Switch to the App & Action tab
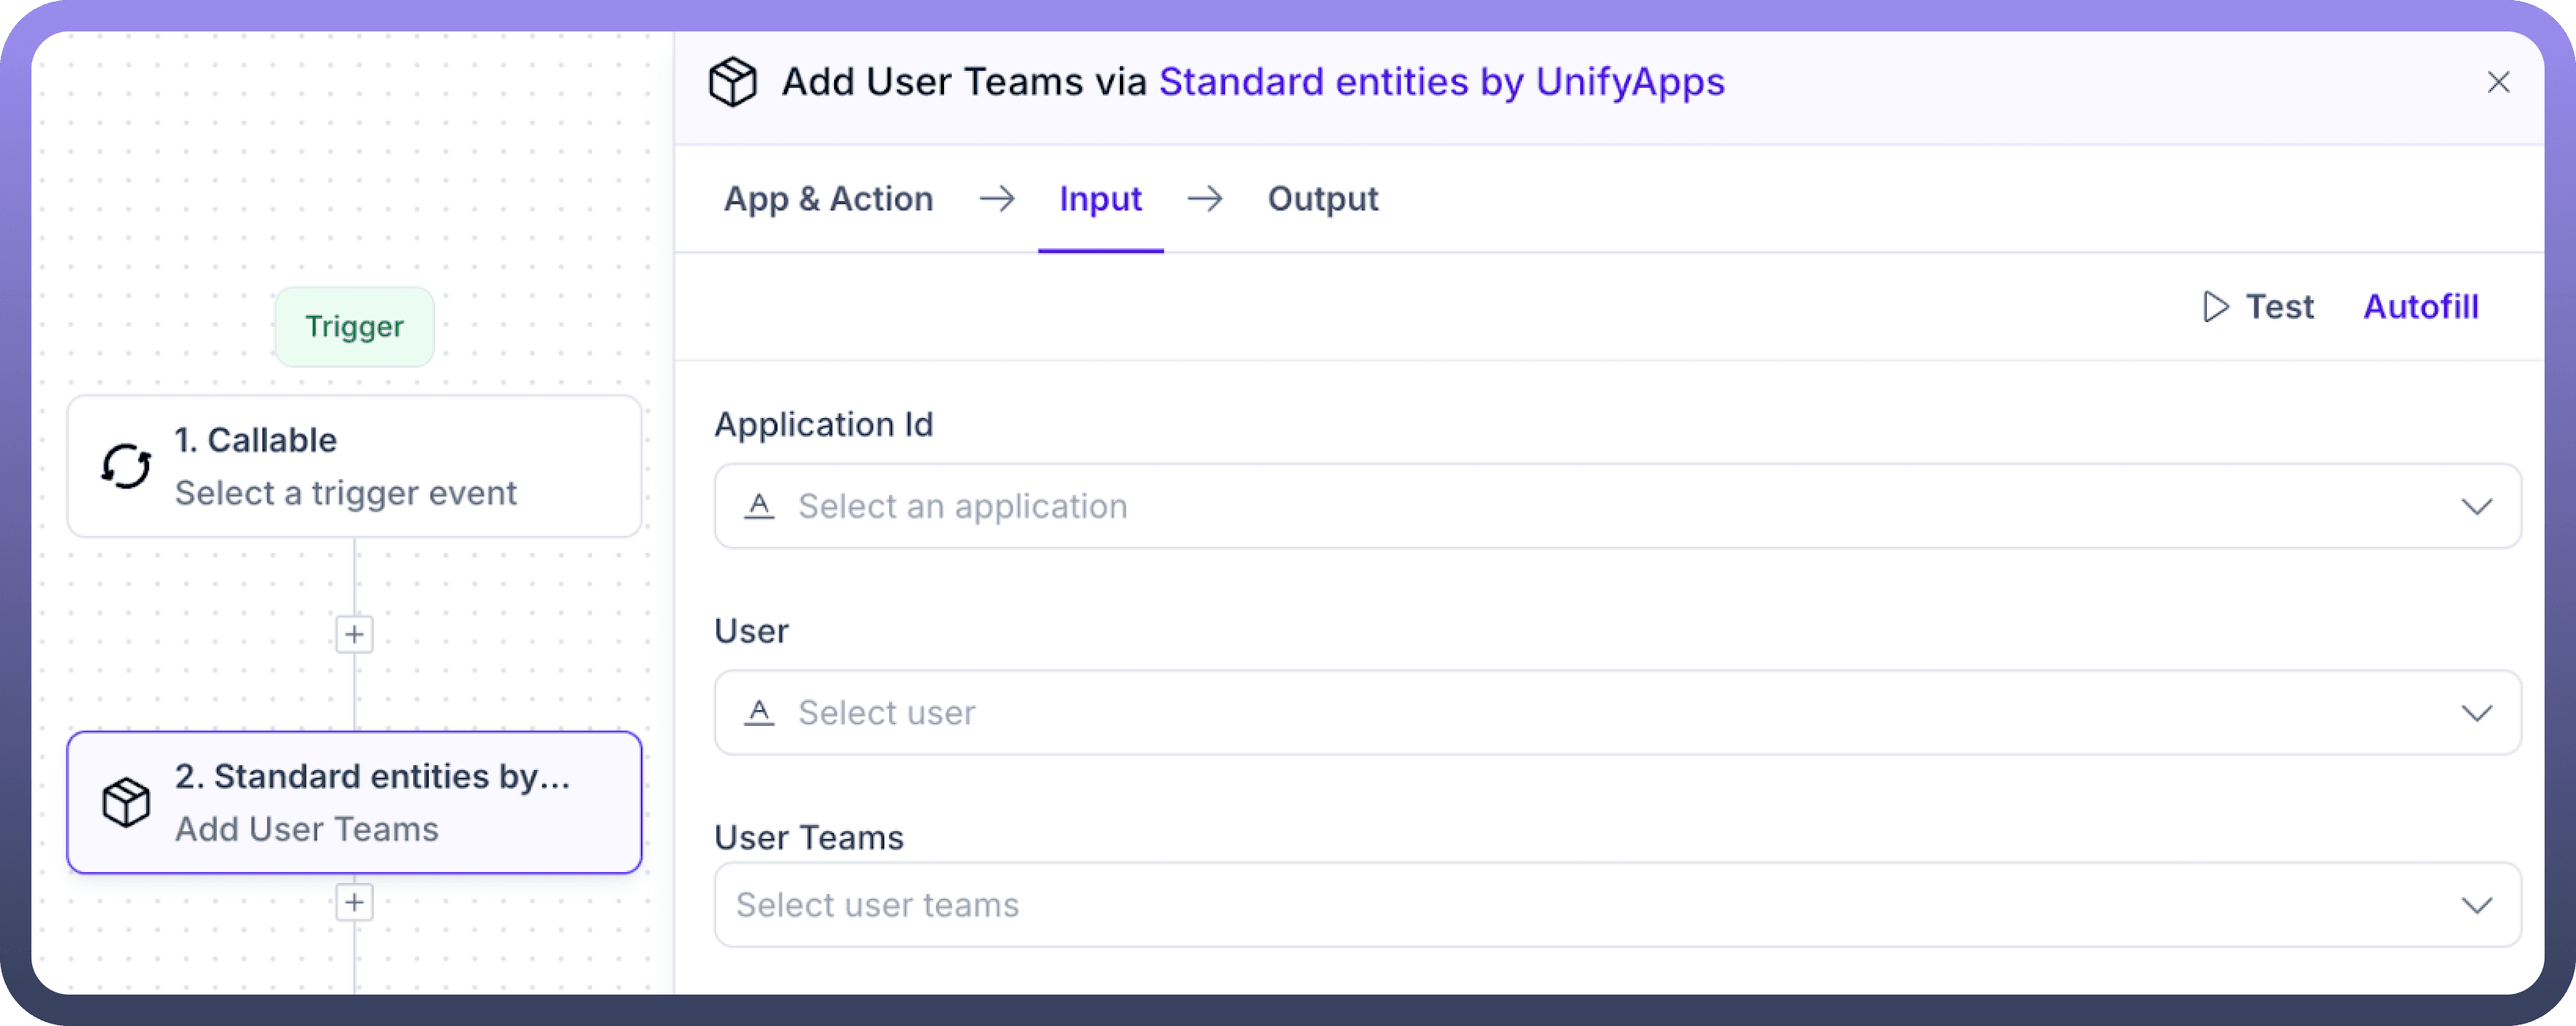The height and width of the screenshot is (1026, 2576). coord(828,199)
